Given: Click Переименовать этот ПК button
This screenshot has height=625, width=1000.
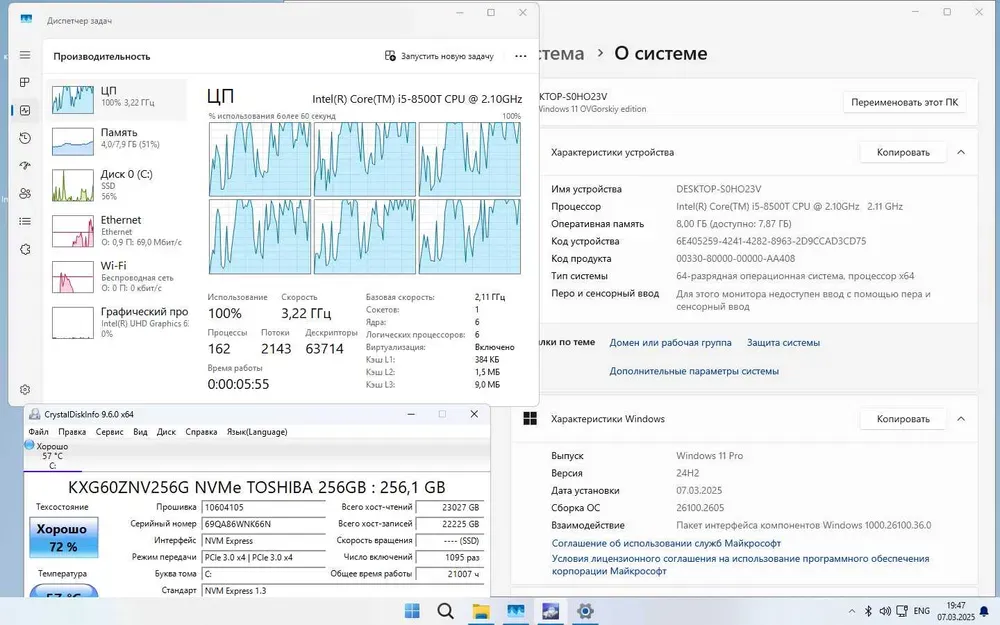Looking at the screenshot, I should [904, 102].
